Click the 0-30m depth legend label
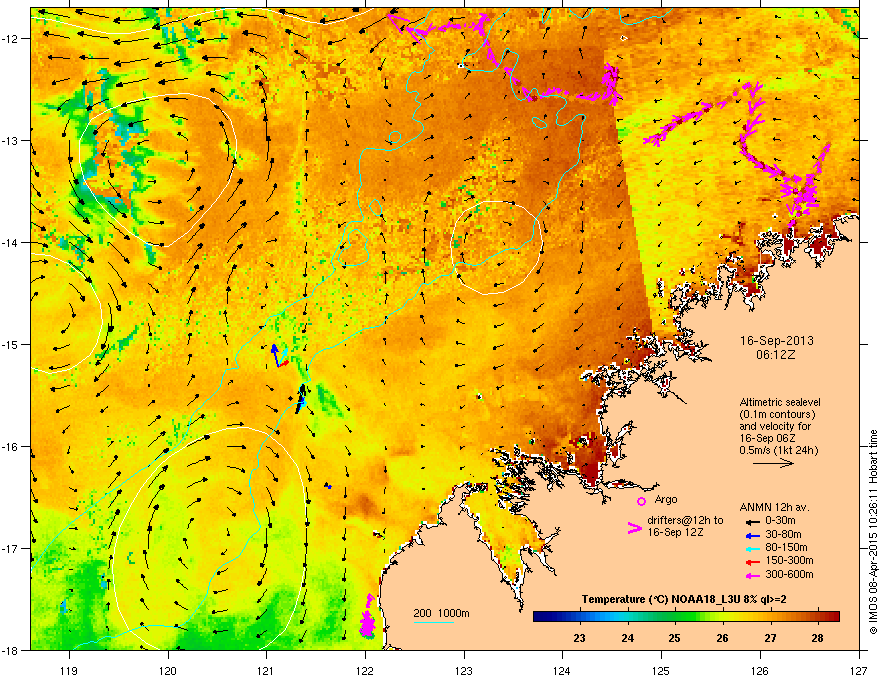This screenshot has width=880, height=680. point(780,521)
